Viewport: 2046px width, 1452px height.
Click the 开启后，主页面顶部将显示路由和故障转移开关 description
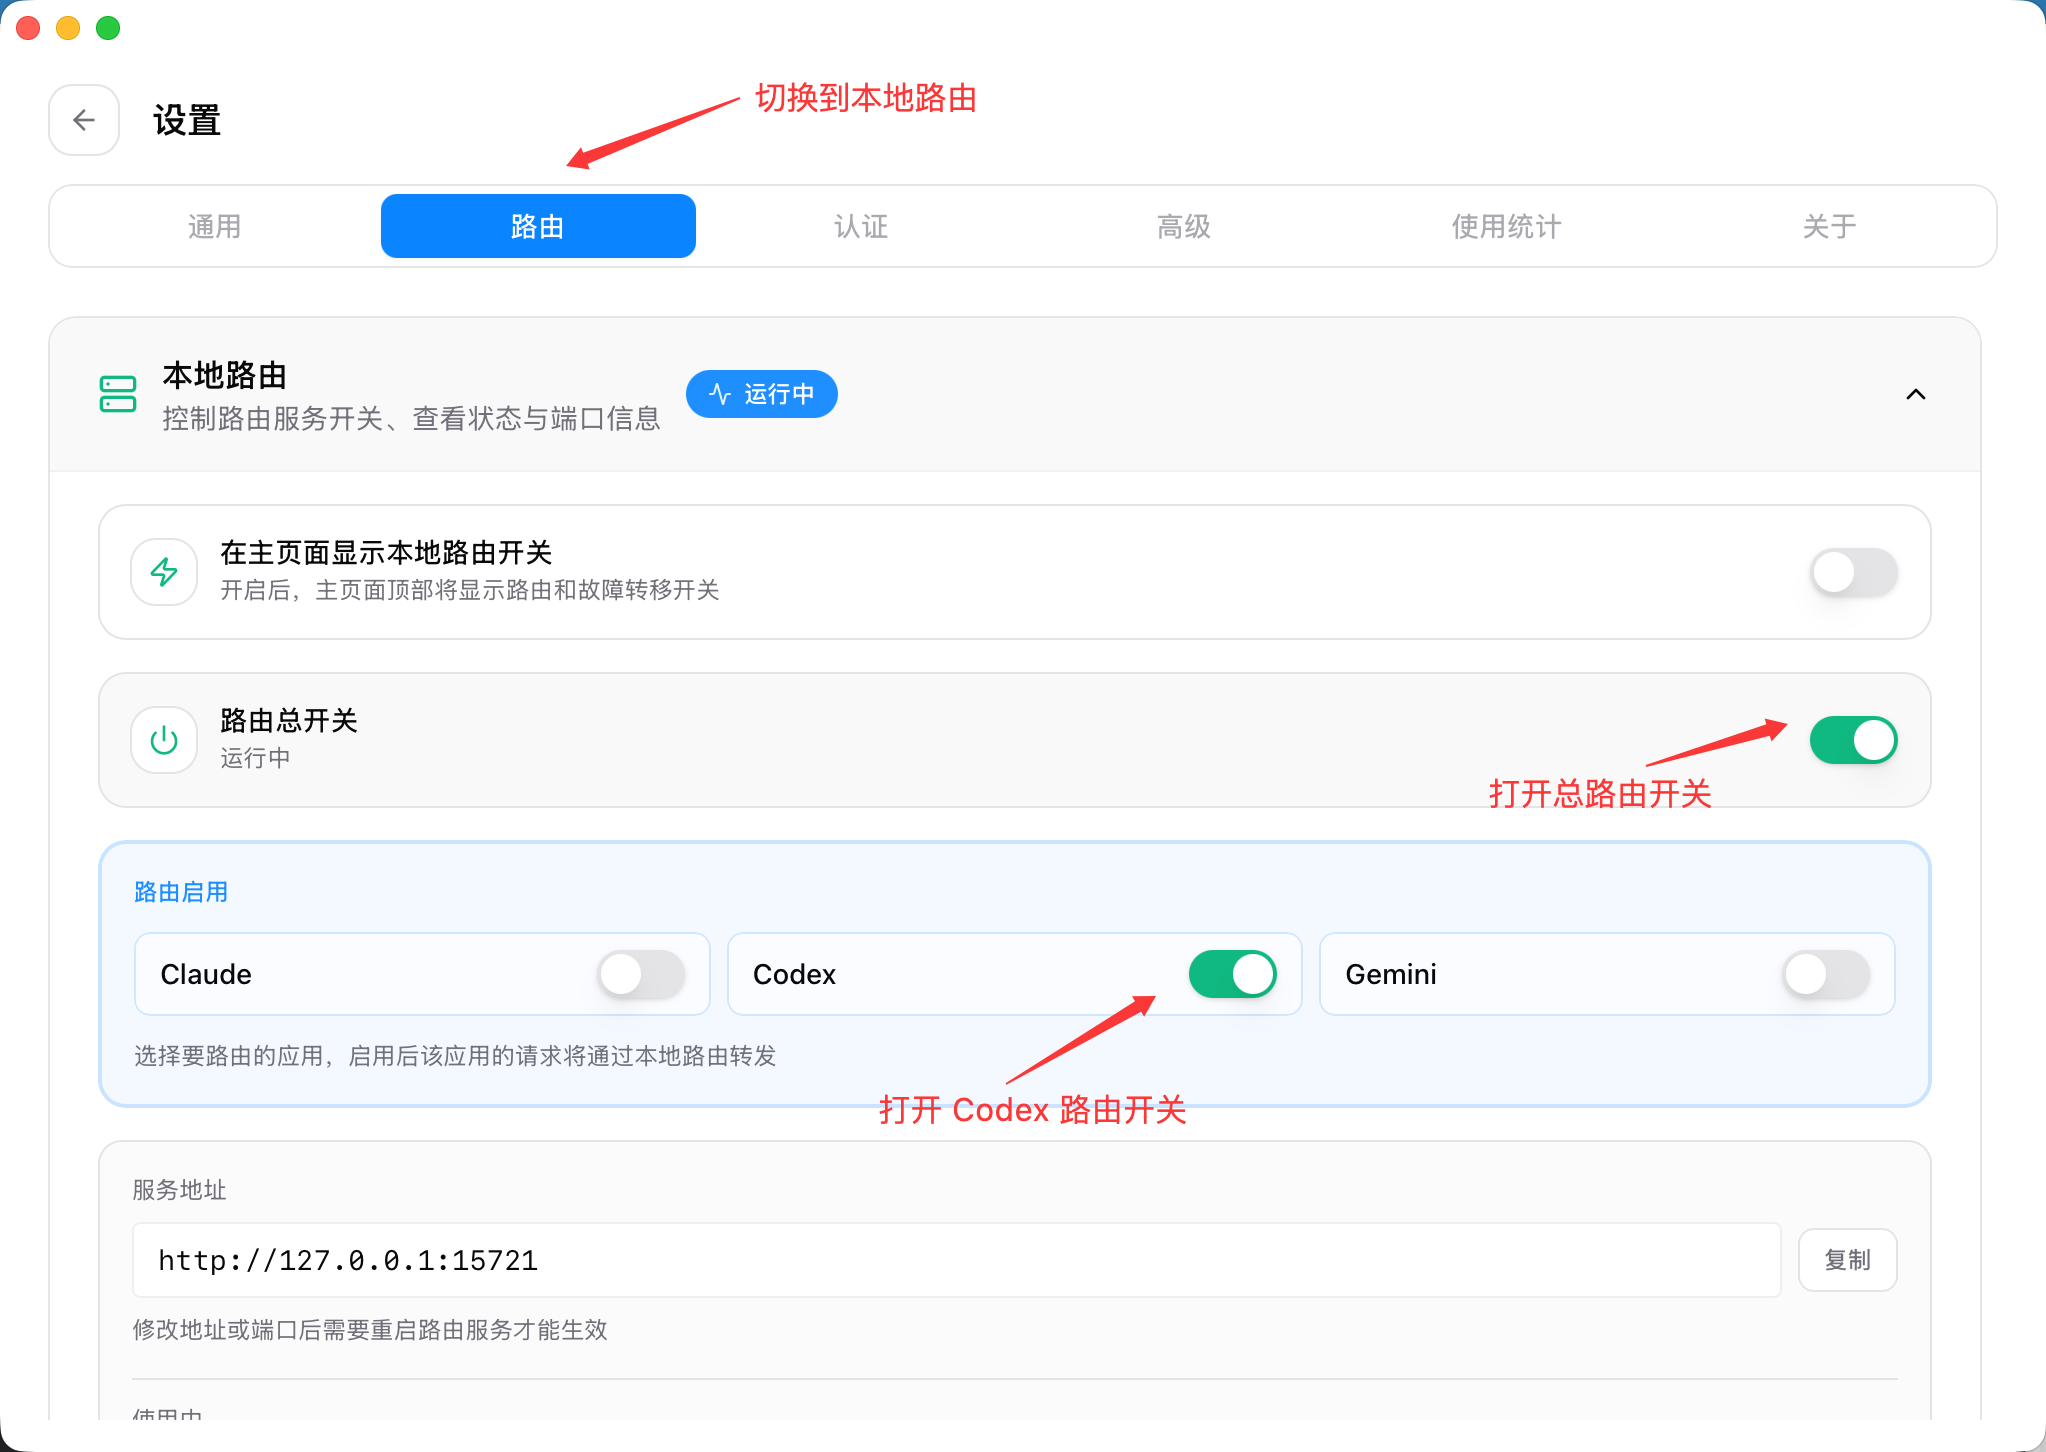(x=470, y=590)
